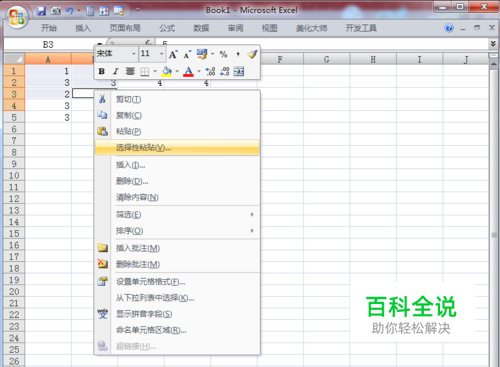Image resolution: width=500 pixels, height=367 pixels.
Task: Apply accounting number format
Action: pyautogui.click(x=202, y=54)
